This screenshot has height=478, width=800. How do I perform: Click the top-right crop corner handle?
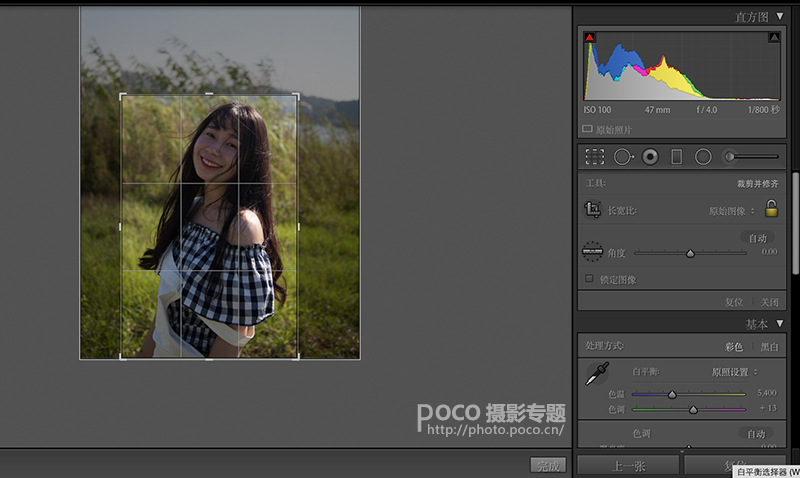click(x=296, y=96)
